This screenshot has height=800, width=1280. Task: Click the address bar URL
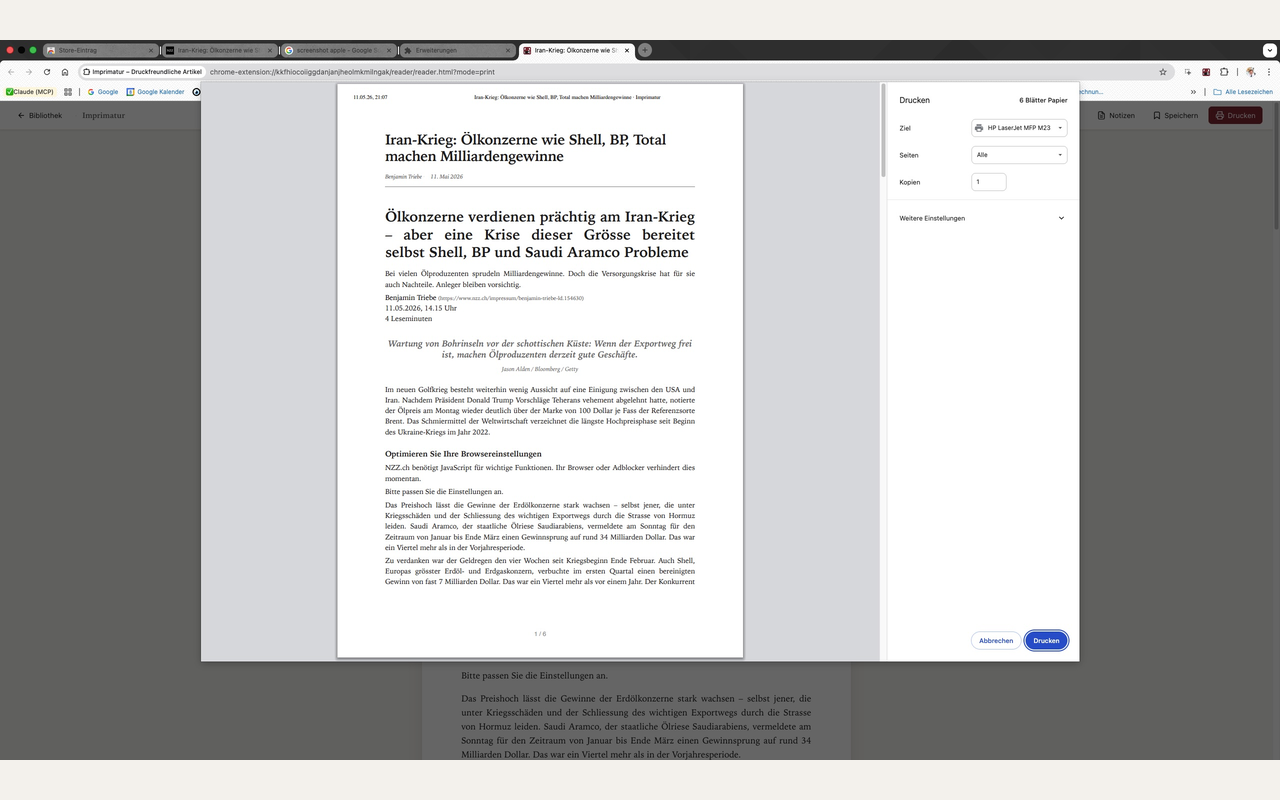(352, 72)
